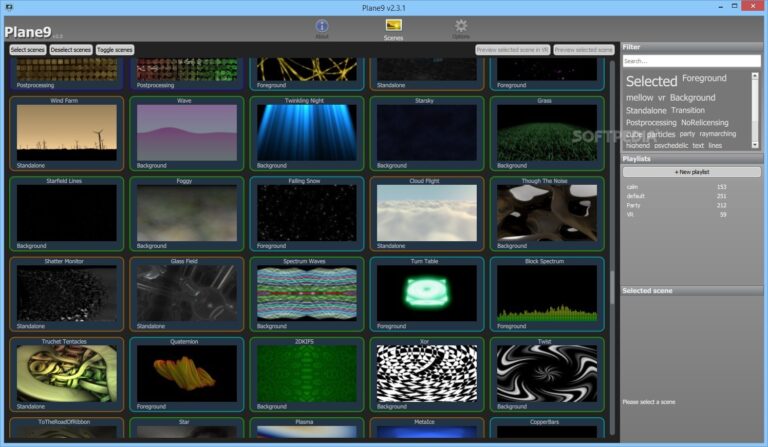Screen dimensions: 768x447
Task: Select the Though The Noise scene thumbnail
Action: click(x=547, y=213)
